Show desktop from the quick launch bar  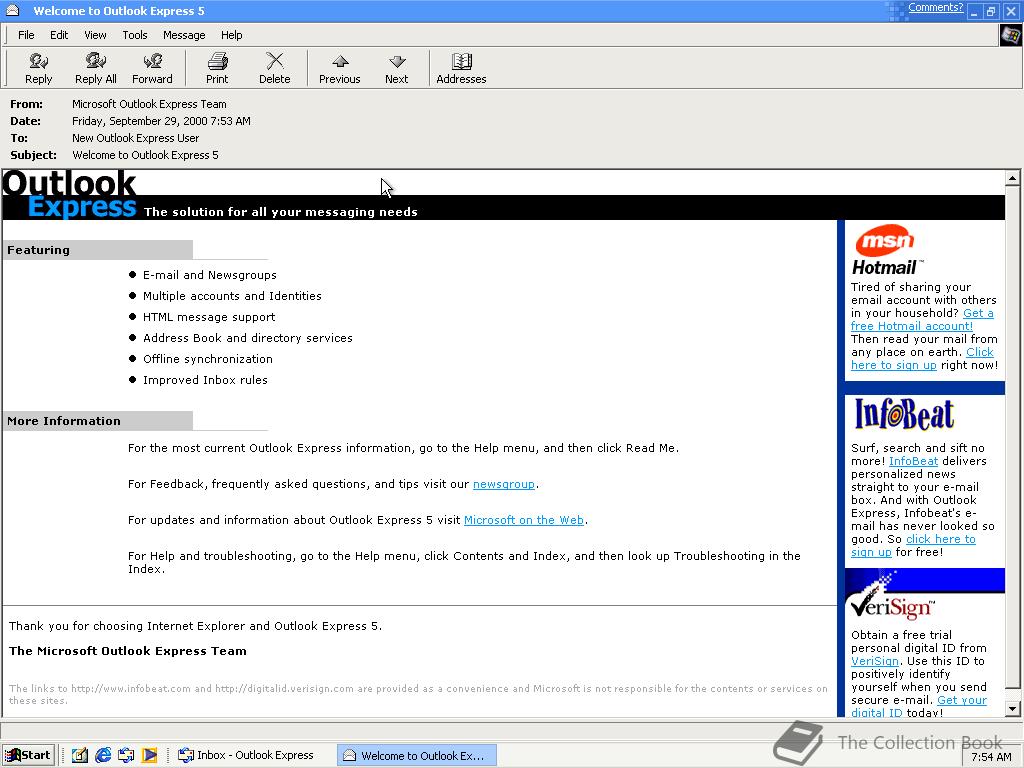[80, 755]
